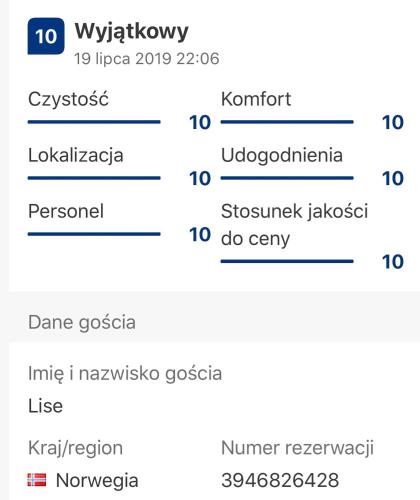The image size is (420, 500).
Task: Click the Komfort score value 10
Action: (393, 122)
